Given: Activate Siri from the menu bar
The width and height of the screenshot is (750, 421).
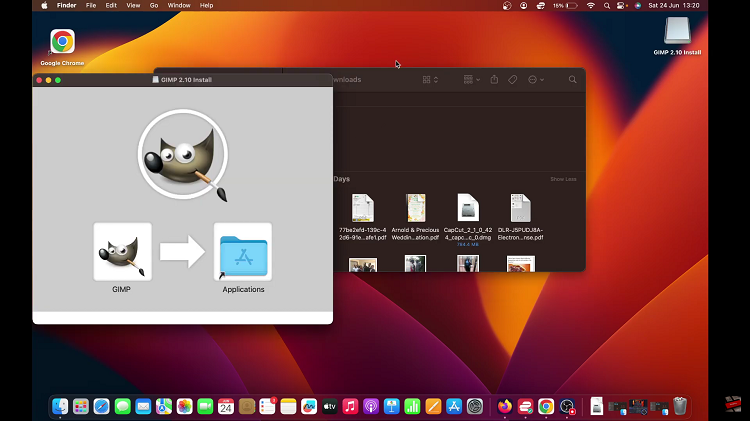Looking at the screenshot, I should pos(638,6).
